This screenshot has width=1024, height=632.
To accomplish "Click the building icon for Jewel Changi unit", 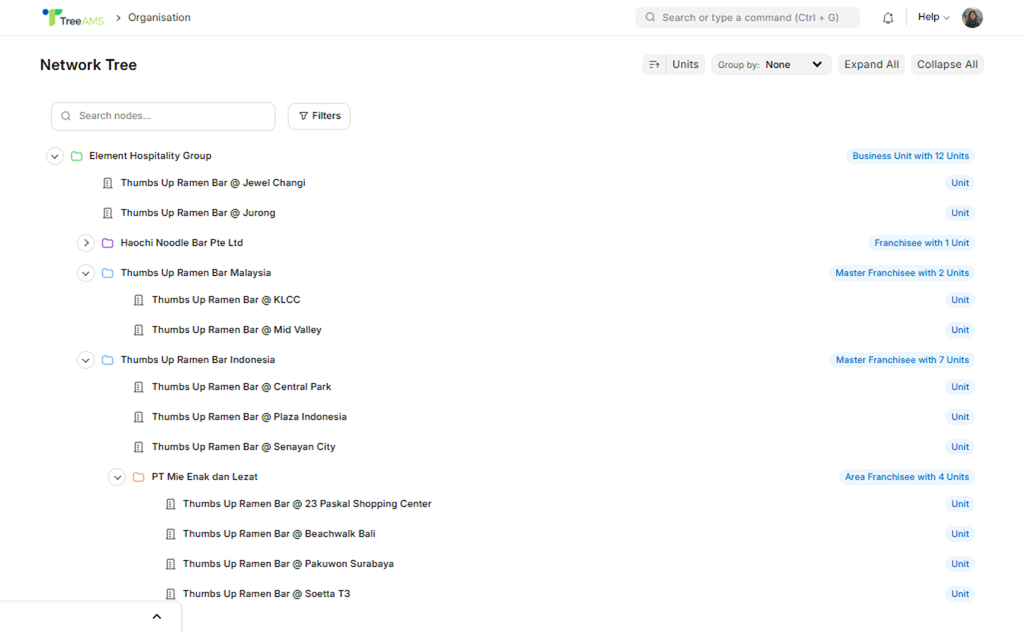I will [108, 183].
